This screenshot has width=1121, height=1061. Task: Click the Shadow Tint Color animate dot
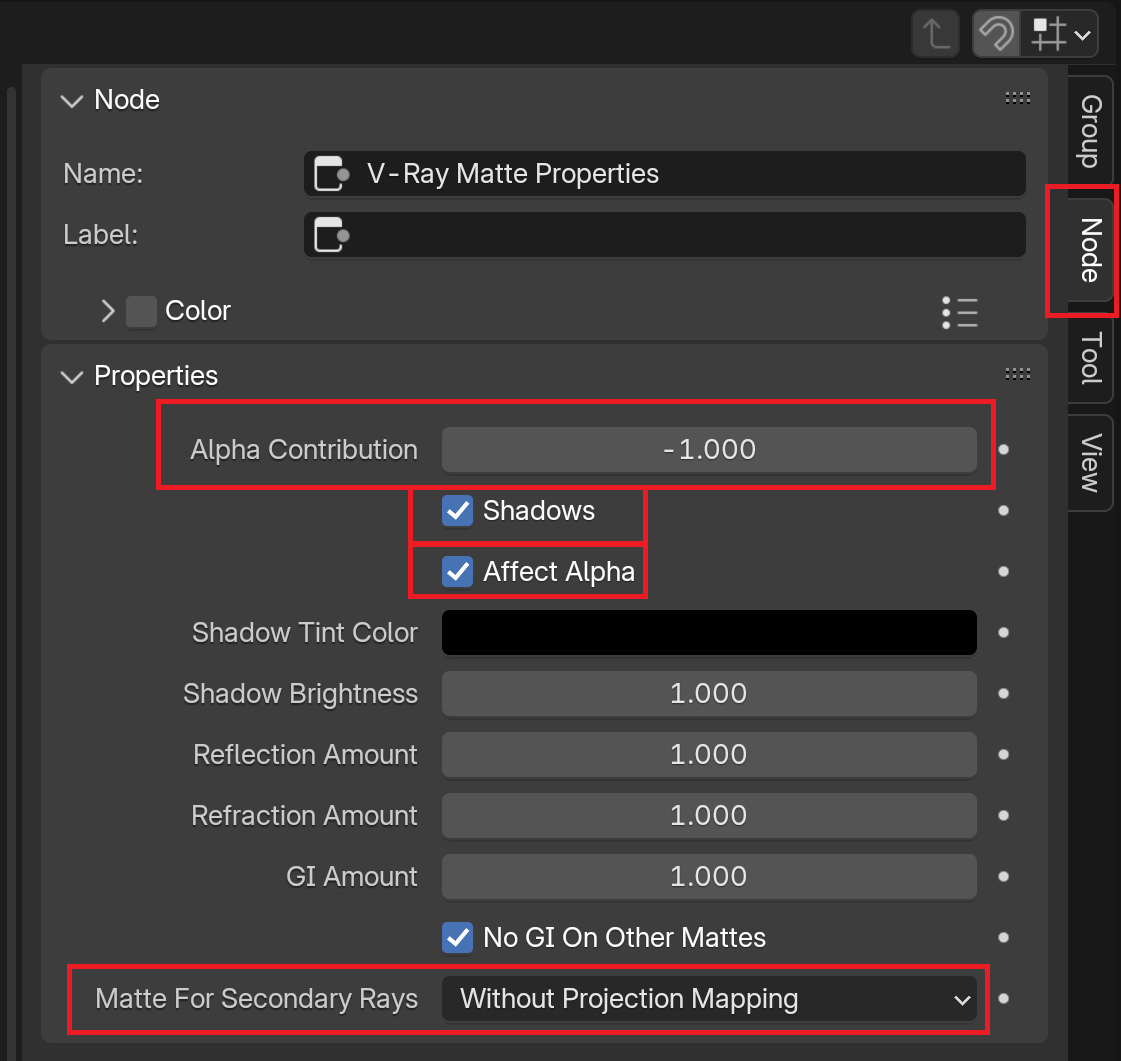point(1004,633)
